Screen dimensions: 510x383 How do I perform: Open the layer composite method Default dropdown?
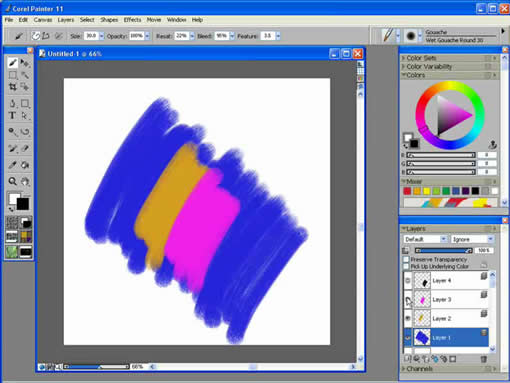[x=425, y=239]
